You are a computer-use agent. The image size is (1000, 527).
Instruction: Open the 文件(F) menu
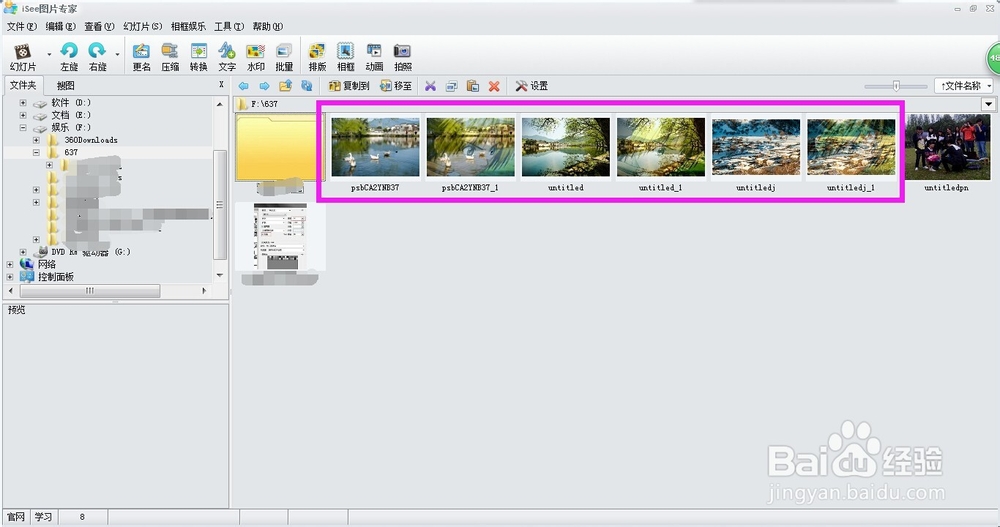click(x=22, y=26)
